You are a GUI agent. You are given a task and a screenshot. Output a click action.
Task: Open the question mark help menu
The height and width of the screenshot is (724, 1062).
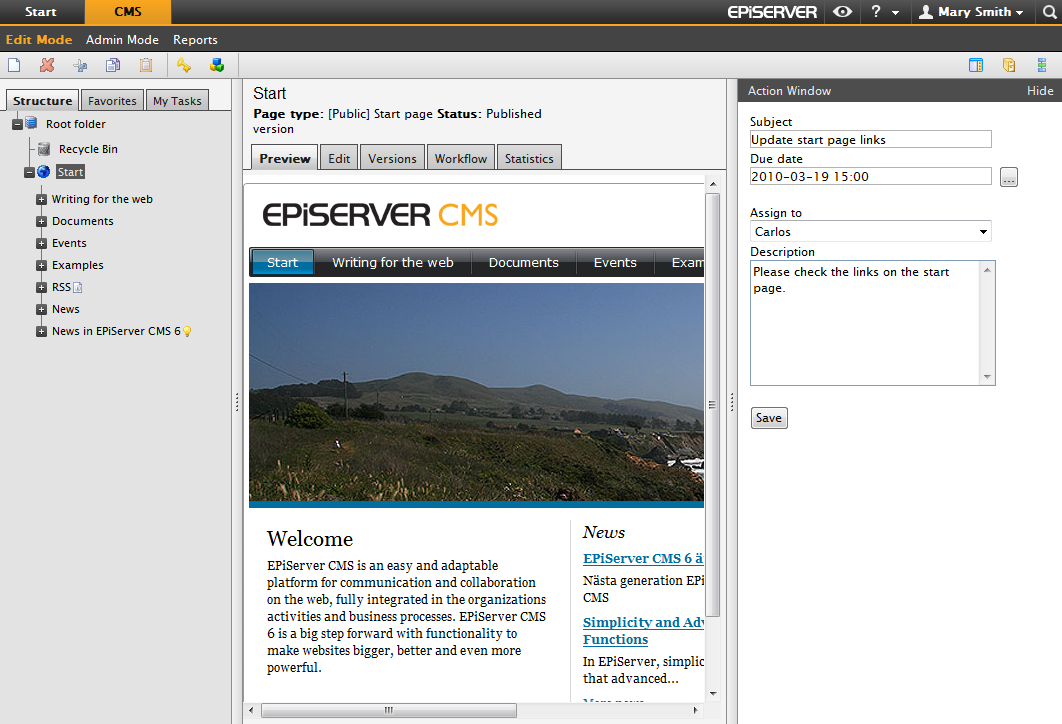coord(876,12)
